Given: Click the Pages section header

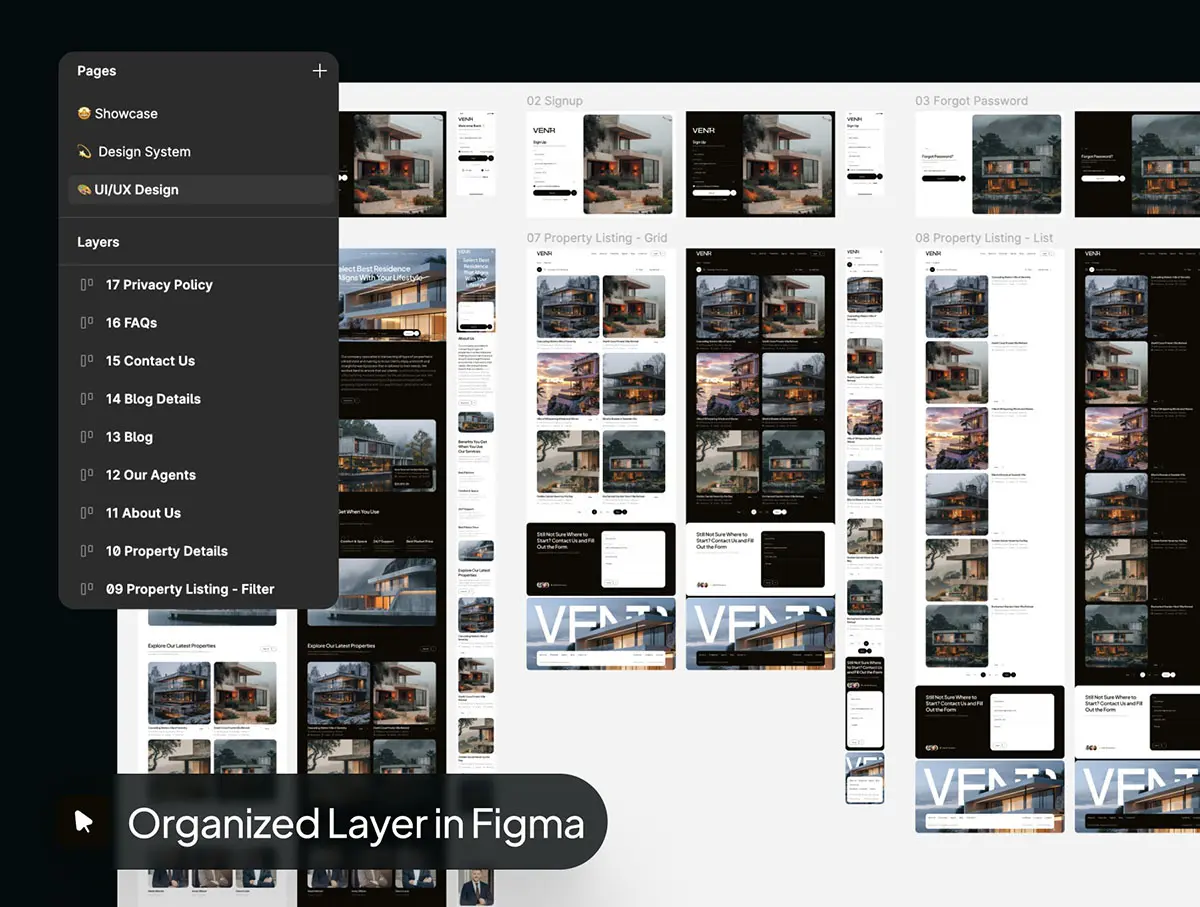Looking at the screenshot, I should tap(97, 71).
